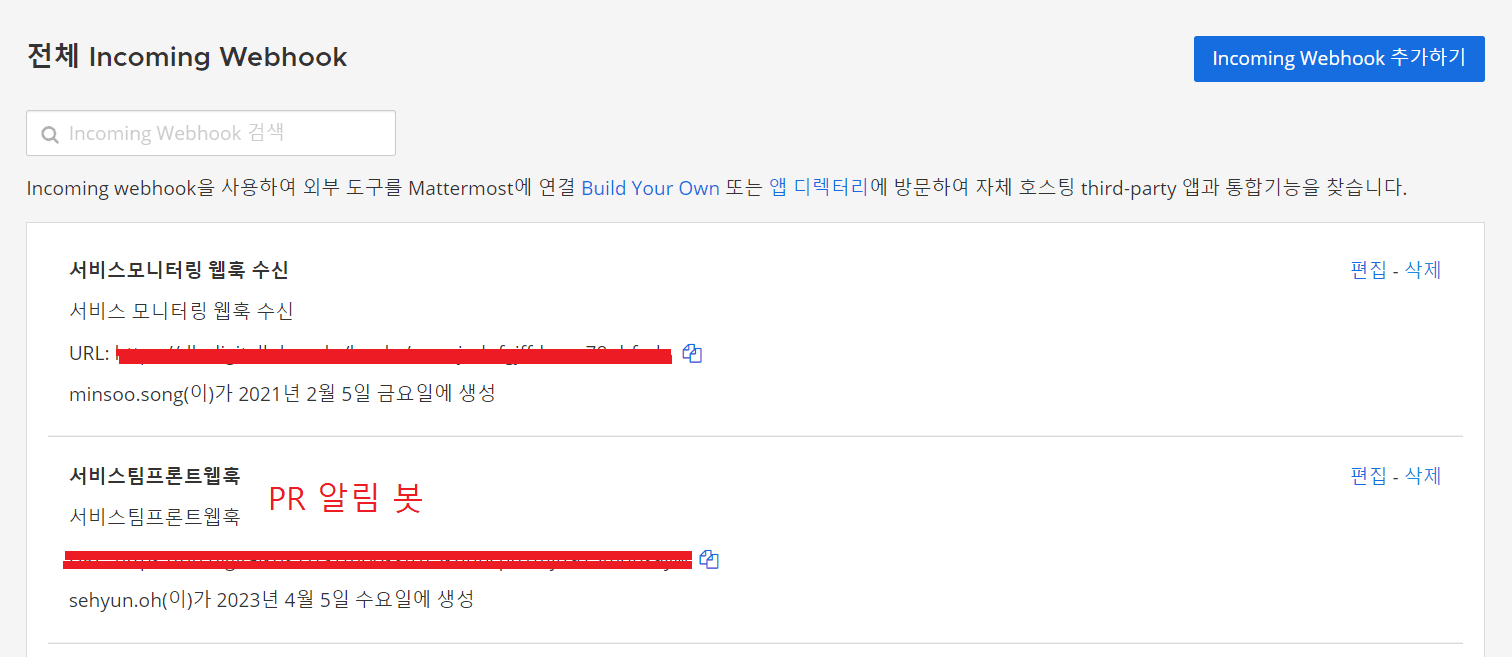Copy the 서비스팀프론트웹훅 URL
Screen dimensions: 1512x657
[709, 559]
